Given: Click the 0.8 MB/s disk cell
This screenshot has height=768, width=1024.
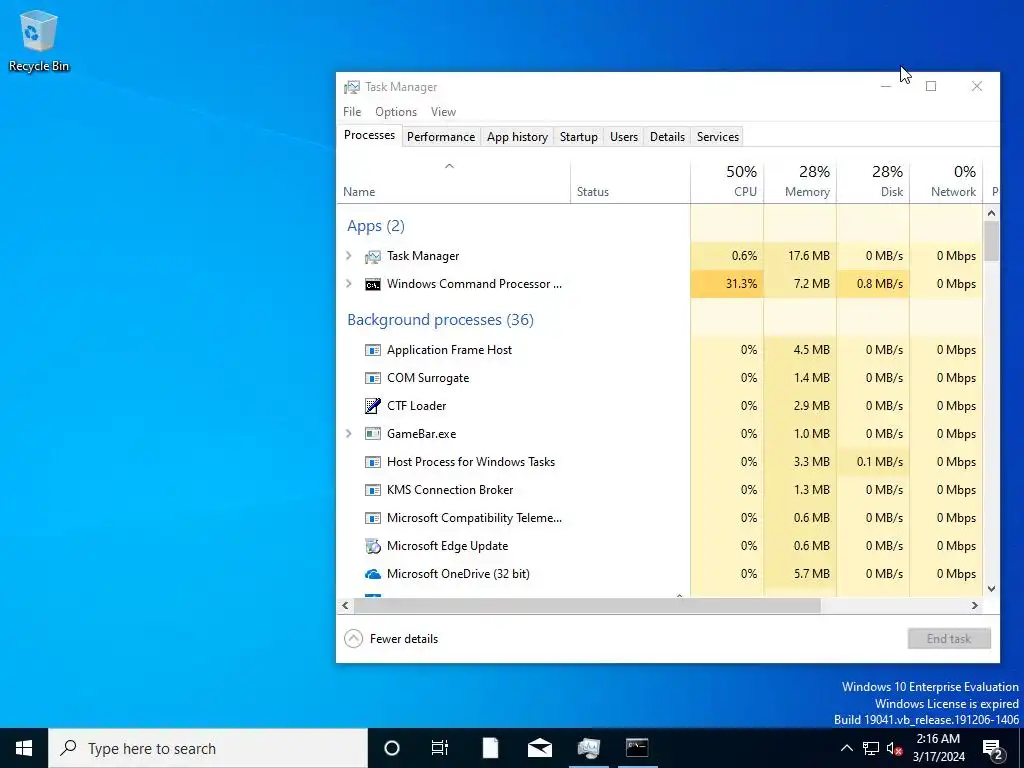Looking at the screenshot, I should pyautogui.click(x=873, y=284).
